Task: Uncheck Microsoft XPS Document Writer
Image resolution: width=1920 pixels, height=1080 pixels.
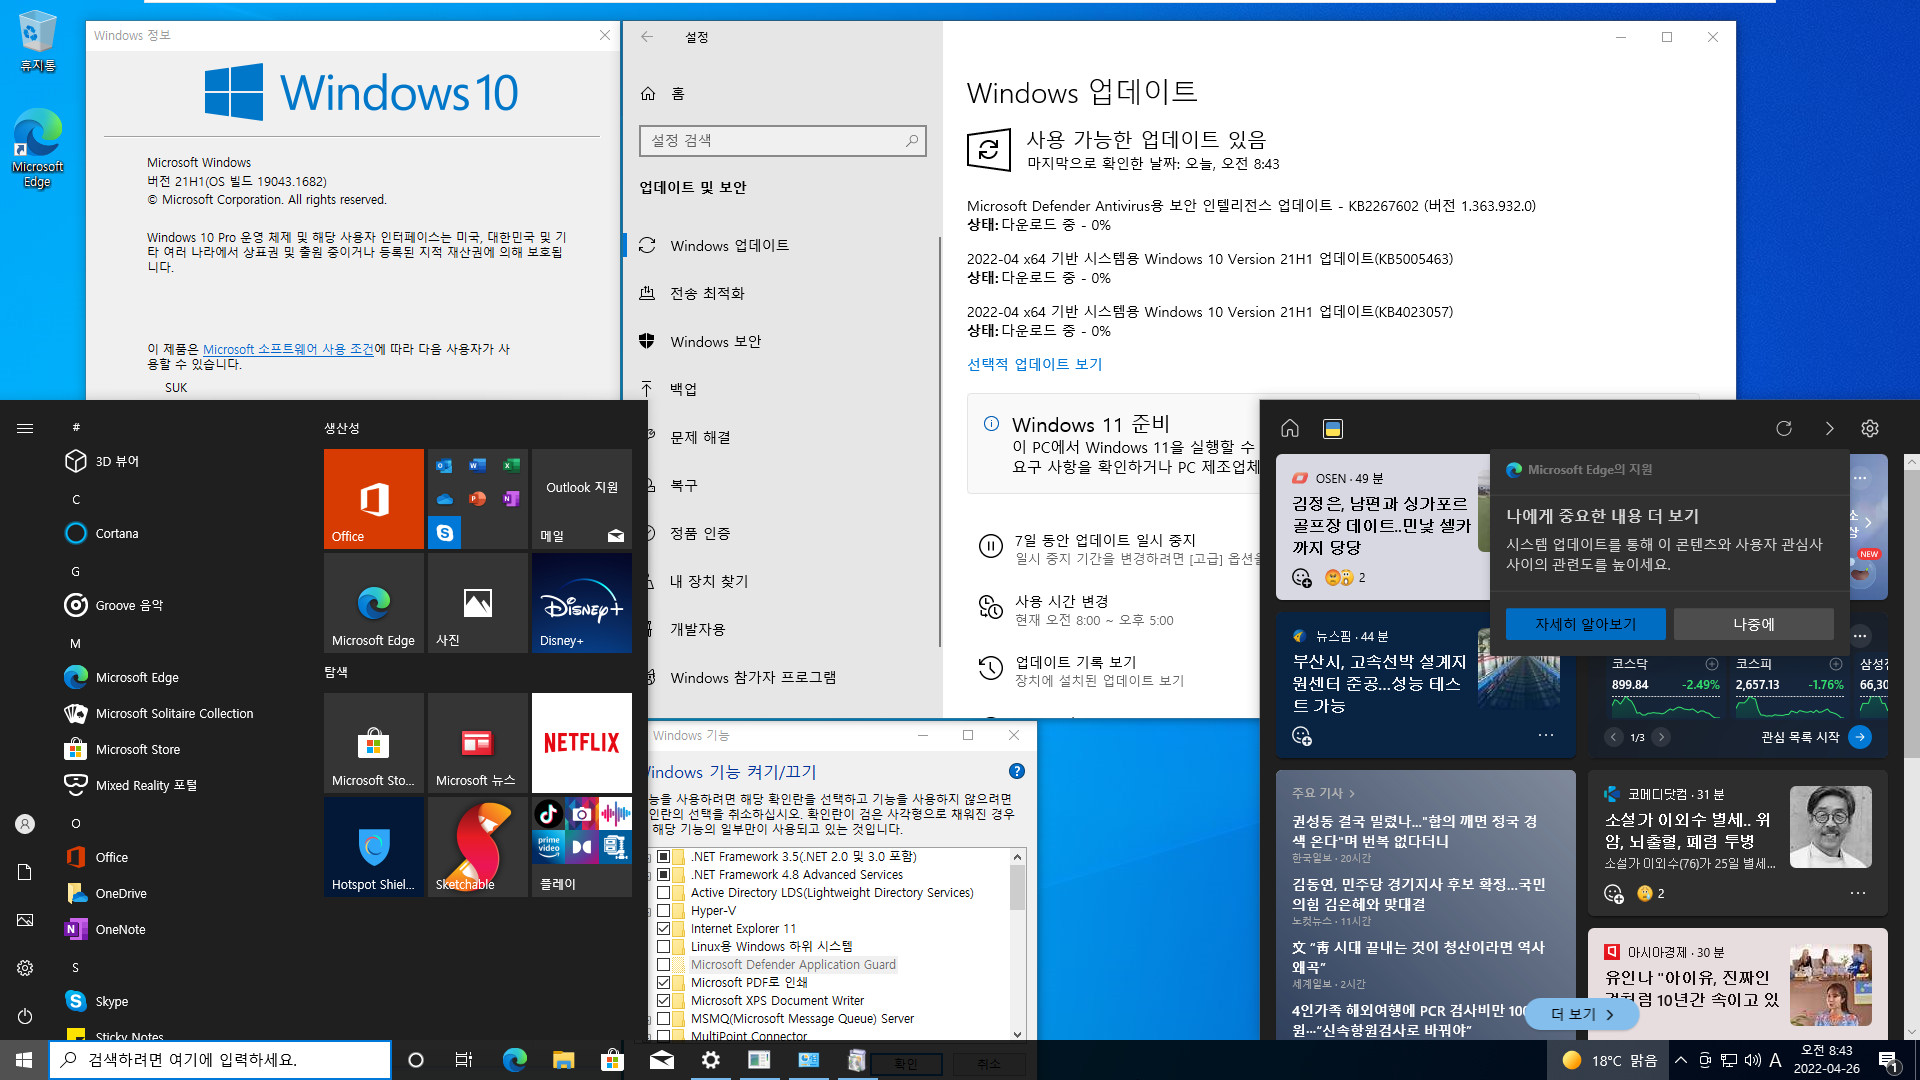Action: coord(663,1001)
